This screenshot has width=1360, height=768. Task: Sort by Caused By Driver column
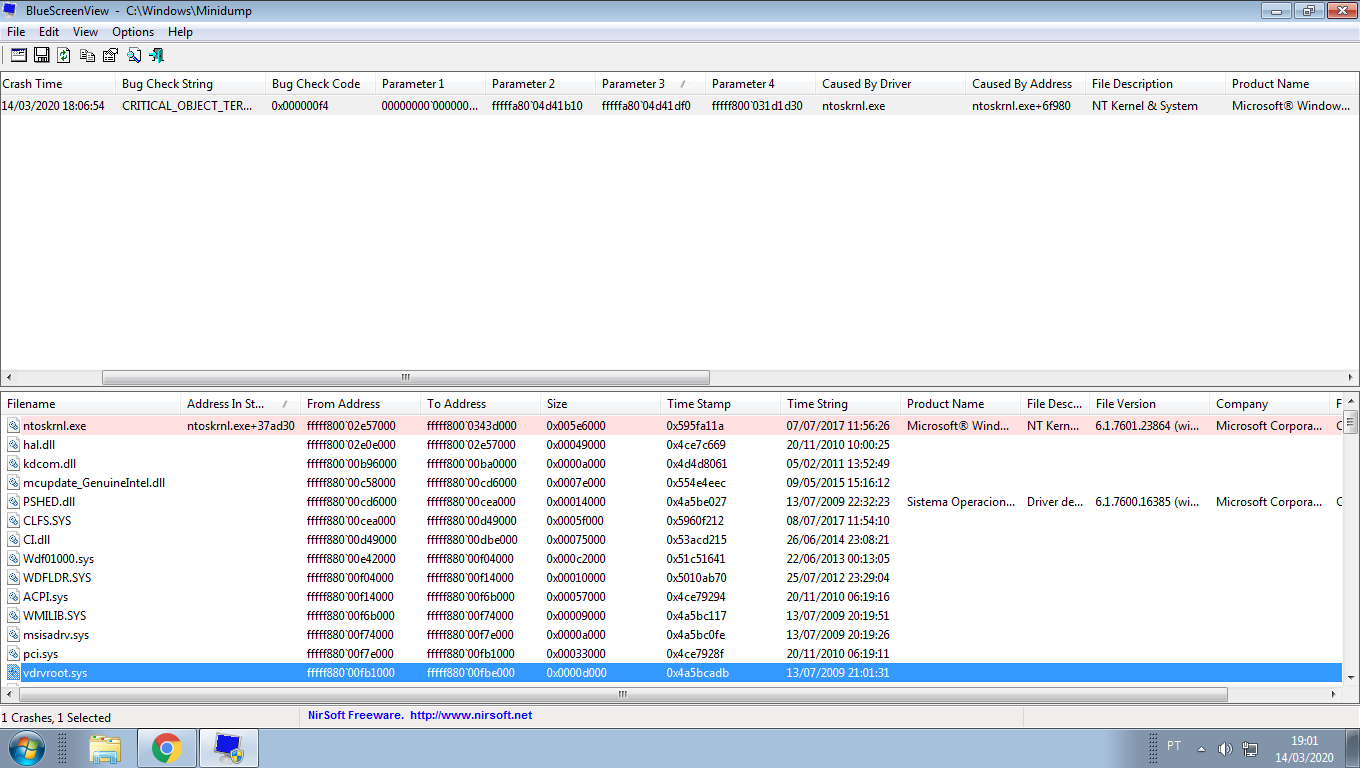click(892, 84)
